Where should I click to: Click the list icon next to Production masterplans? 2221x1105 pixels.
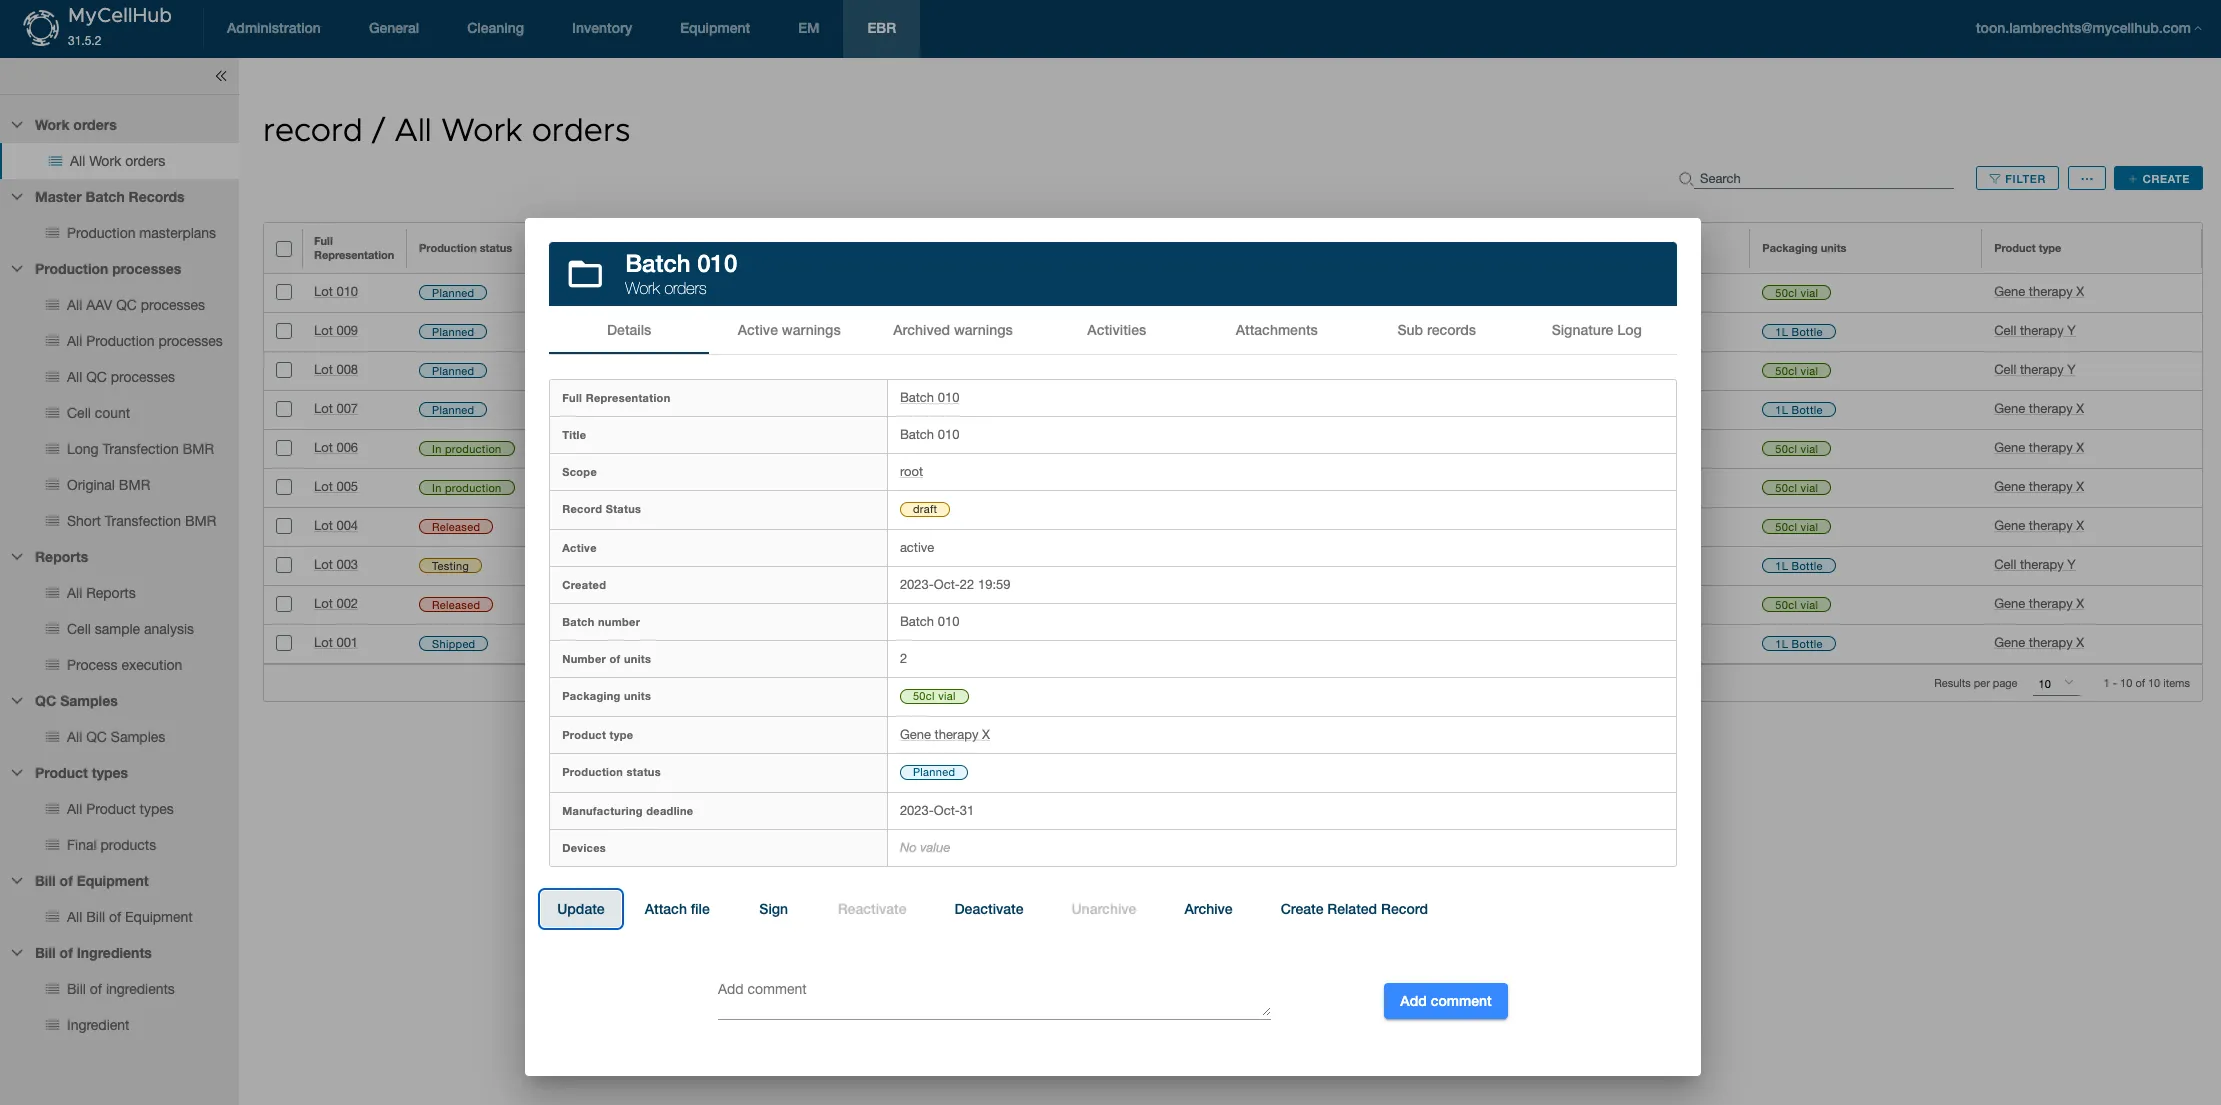51,233
